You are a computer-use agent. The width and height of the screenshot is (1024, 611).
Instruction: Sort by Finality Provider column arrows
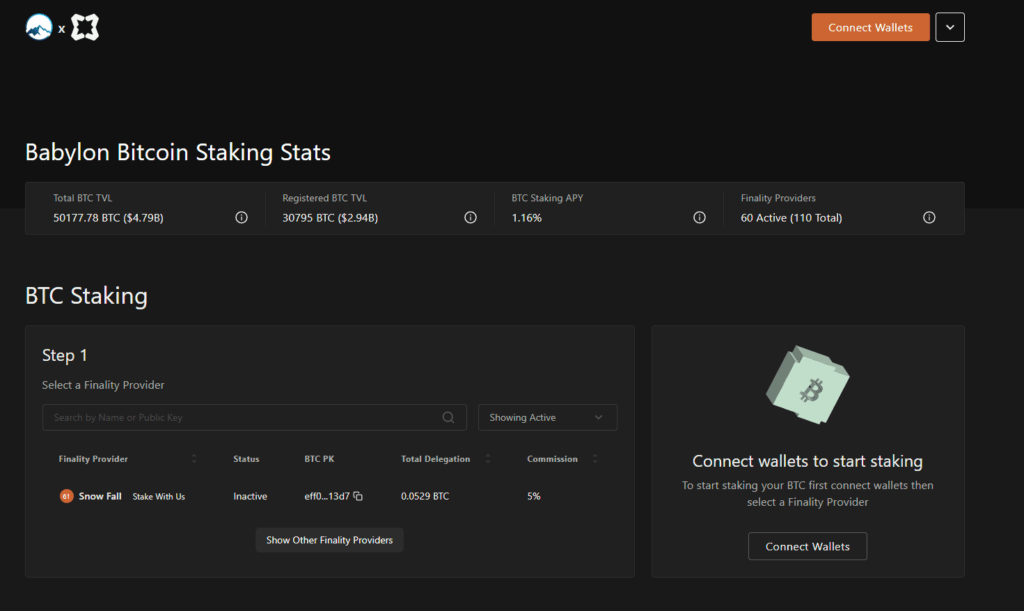(x=194, y=459)
